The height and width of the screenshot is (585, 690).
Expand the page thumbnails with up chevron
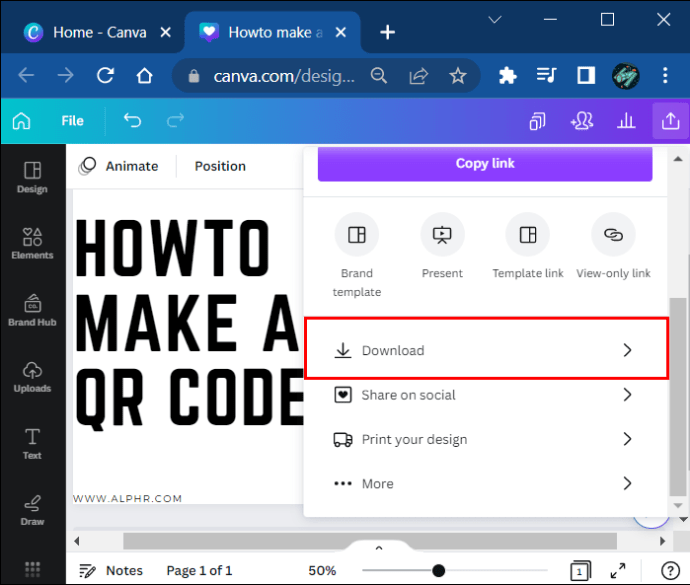[x=378, y=548]
